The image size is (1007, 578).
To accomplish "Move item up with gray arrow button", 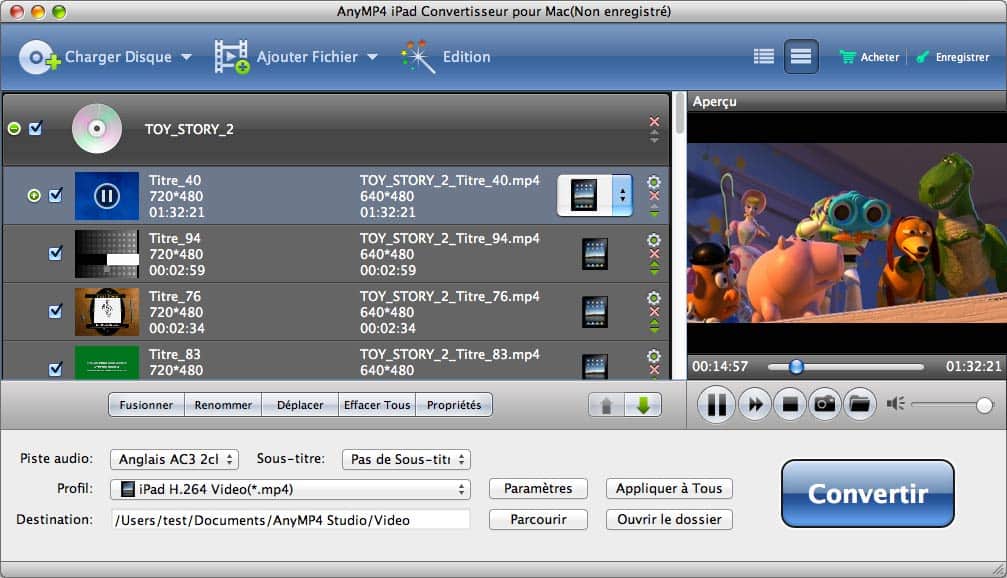I will coord(606,405).
